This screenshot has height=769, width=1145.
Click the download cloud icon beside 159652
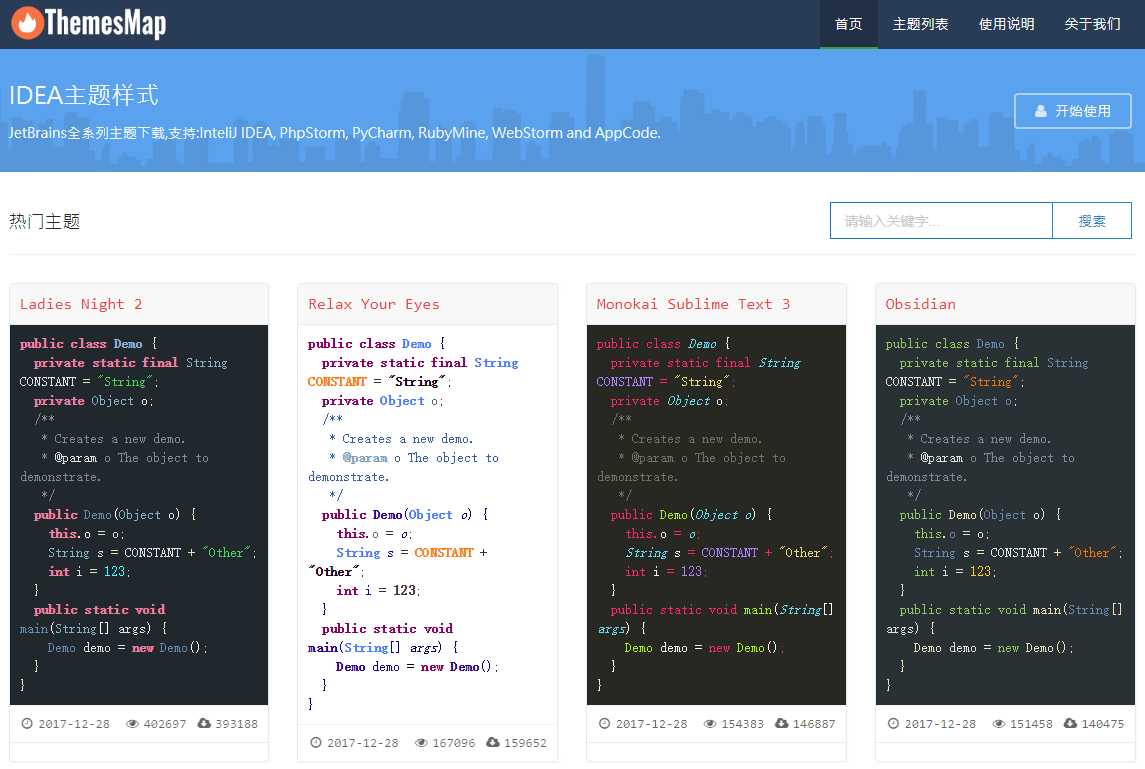(493, 742)
